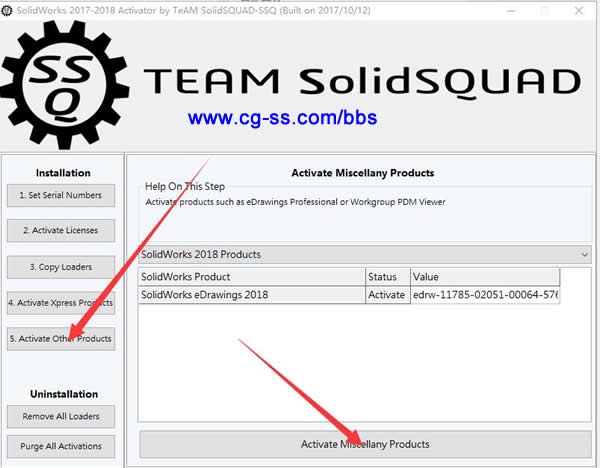Choose Activate Xpress Products step
The image size is (600, 468).
(62, 302)
